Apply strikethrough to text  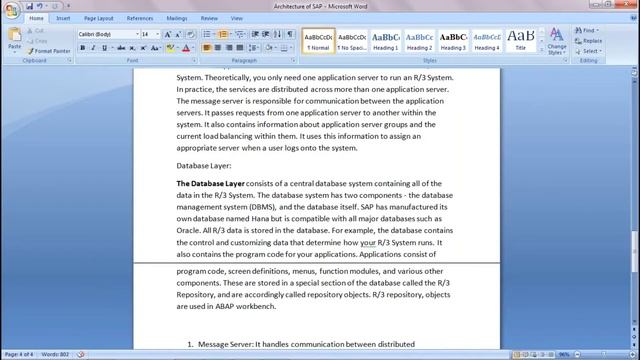pyautogui.click(x=121, y=48)
